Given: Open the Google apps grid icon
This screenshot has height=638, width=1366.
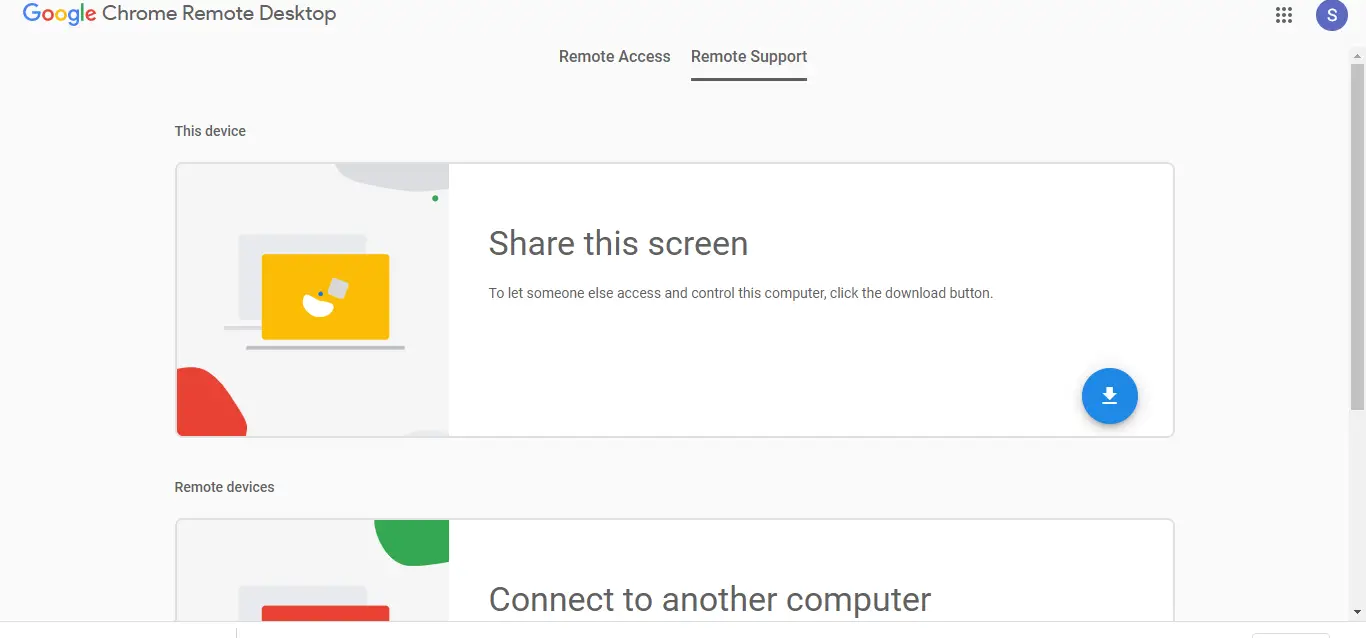Looking at the screenshot, I should point(1284,15).
